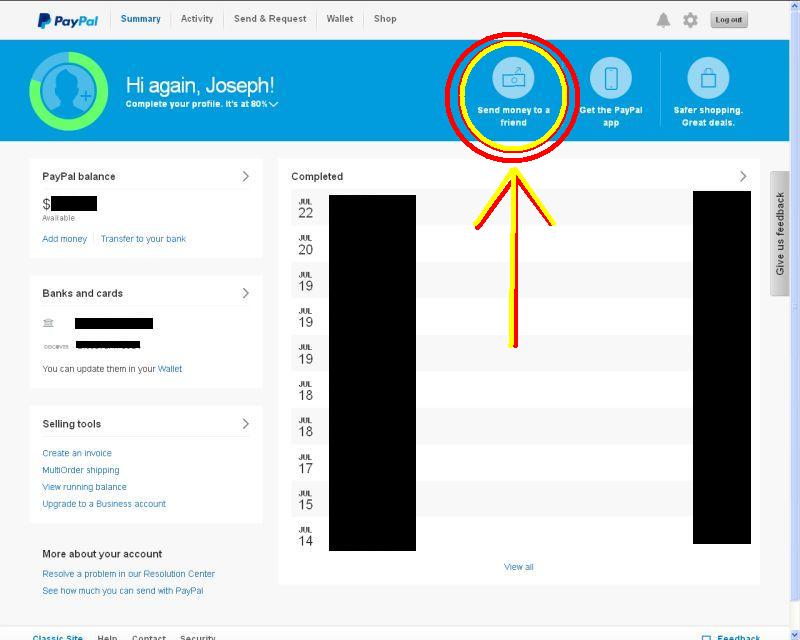Click the PayPal balance heading
Viewport: 800px width, 640px height.
pos(79,177)
